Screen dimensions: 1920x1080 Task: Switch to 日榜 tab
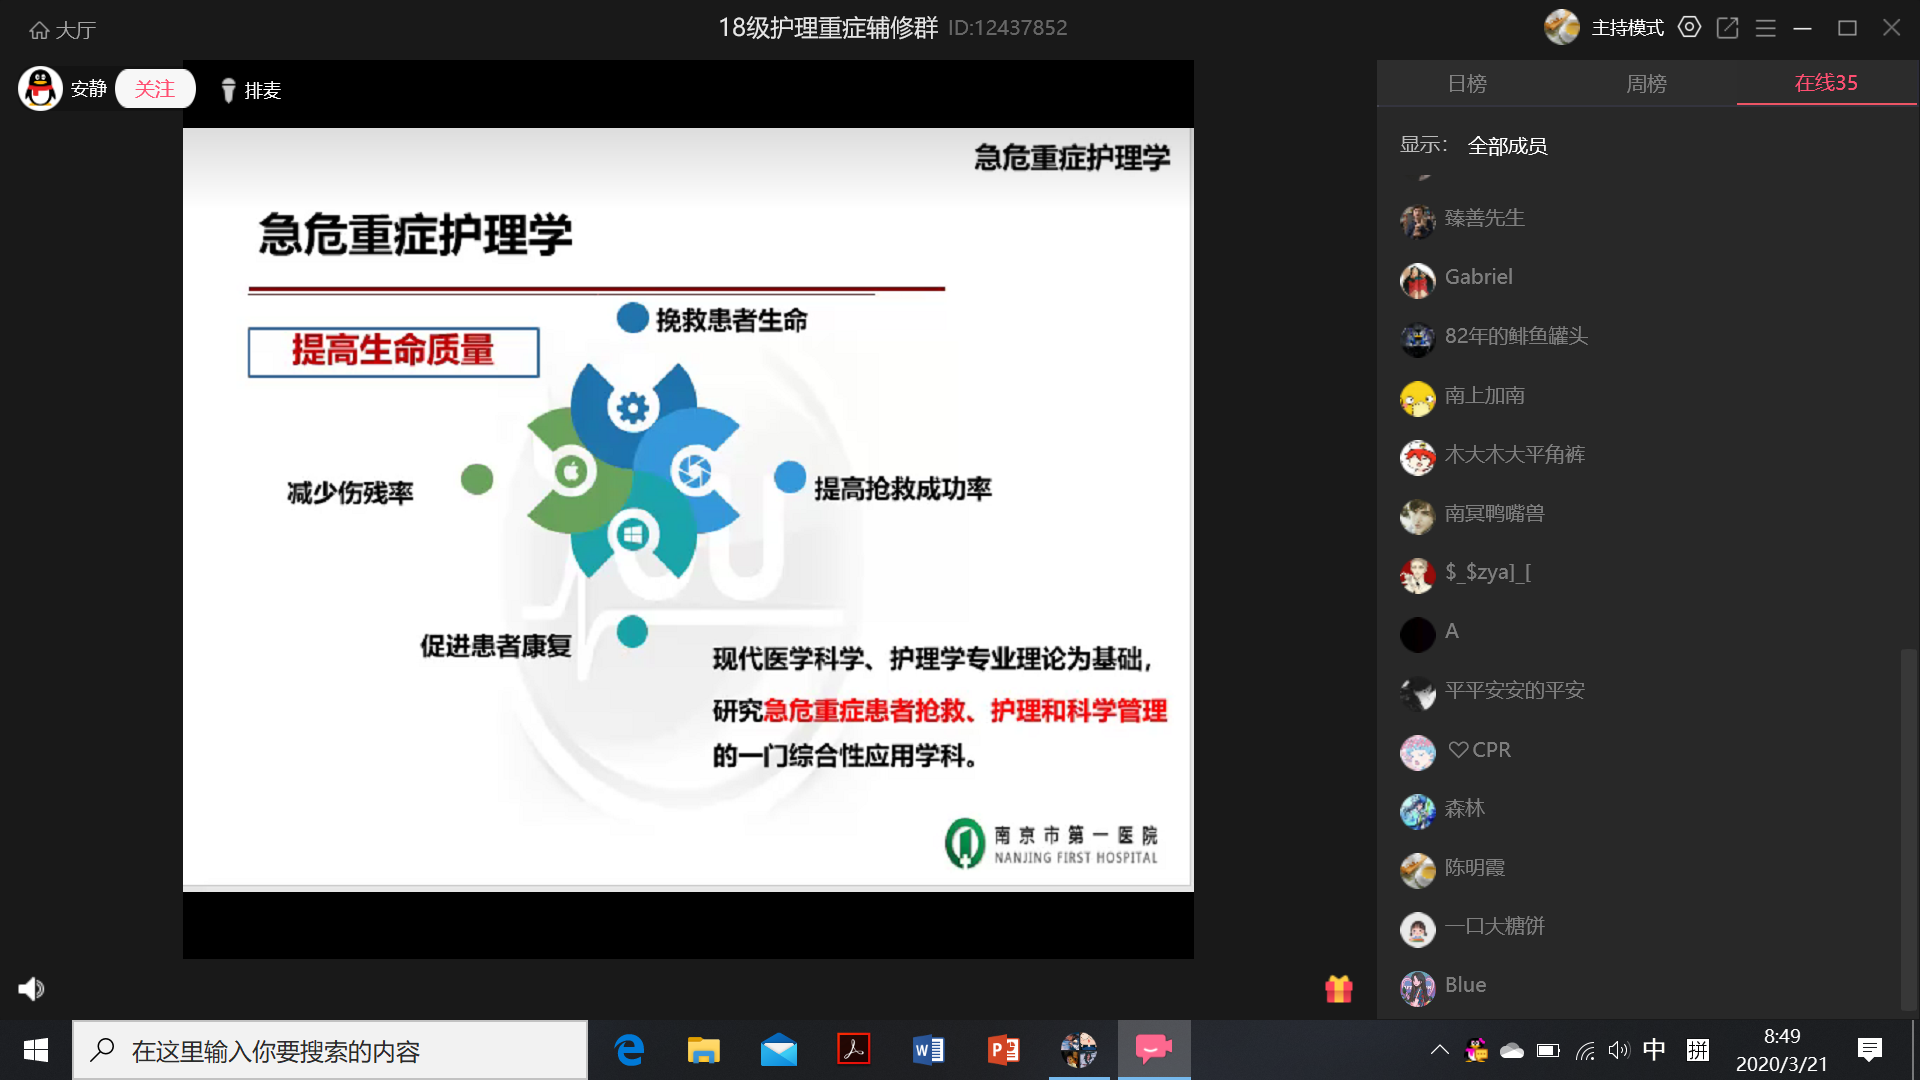1467,84
